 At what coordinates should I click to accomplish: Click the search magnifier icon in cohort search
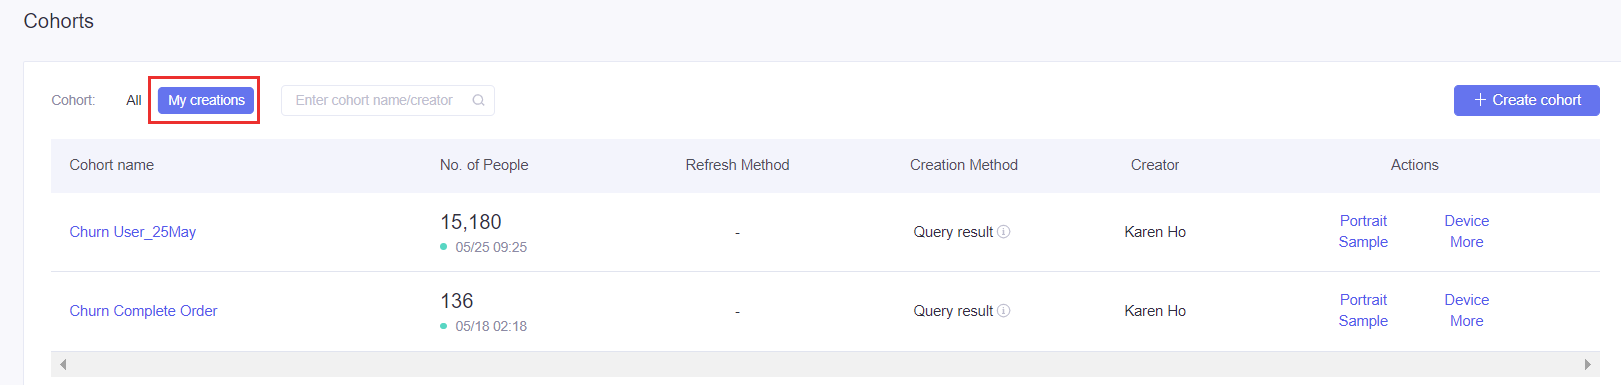point(479,100)
